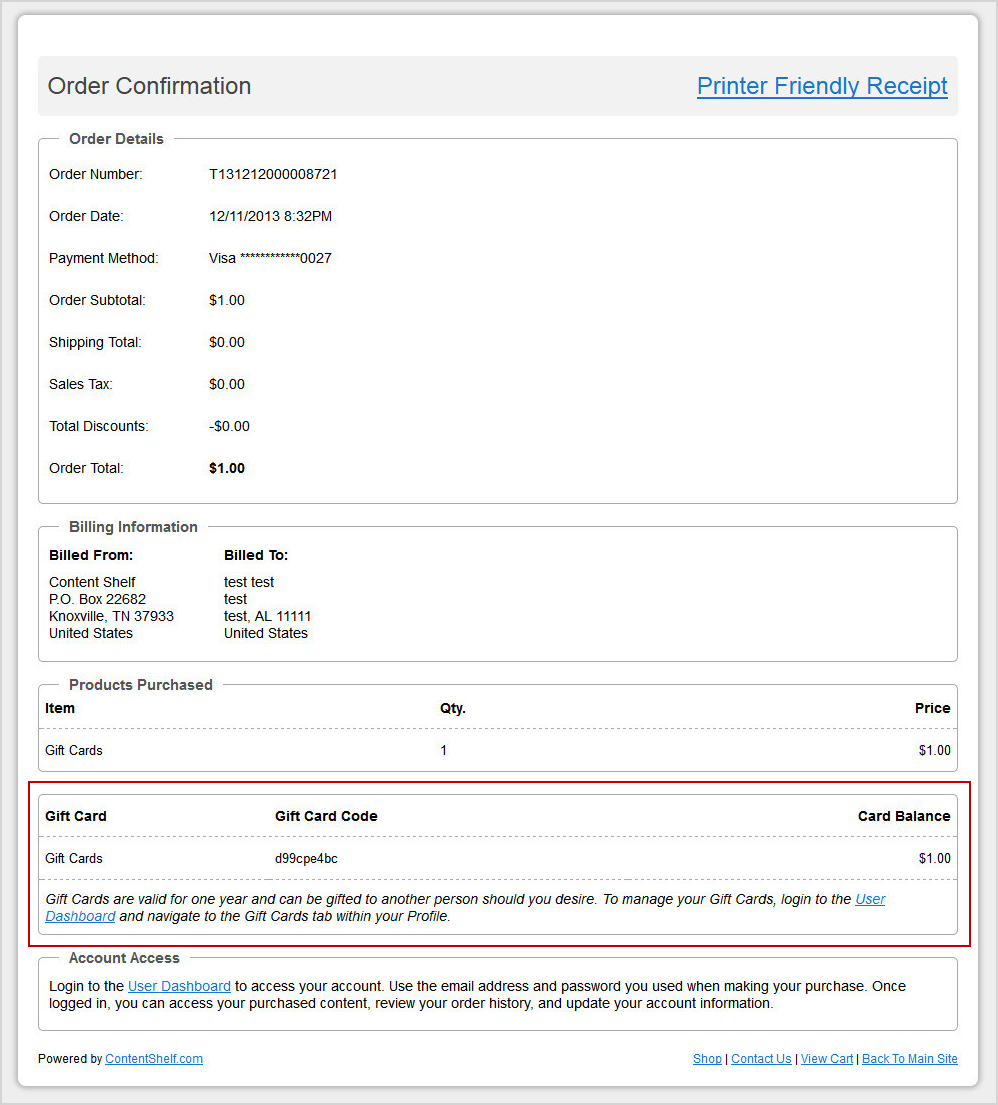This screenshot has height=1105, width=998.
Task: Open View Cart in the footer
Action: (x=827, y=1059)
